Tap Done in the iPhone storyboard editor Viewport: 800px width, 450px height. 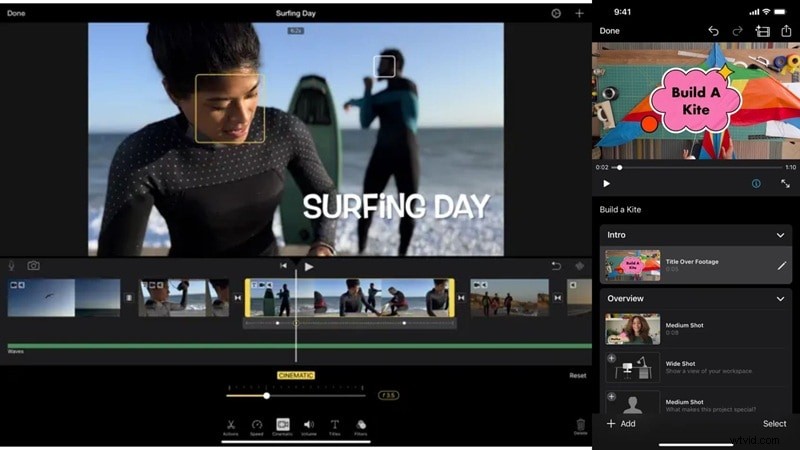pyautogui.click(x=609, y=31)
